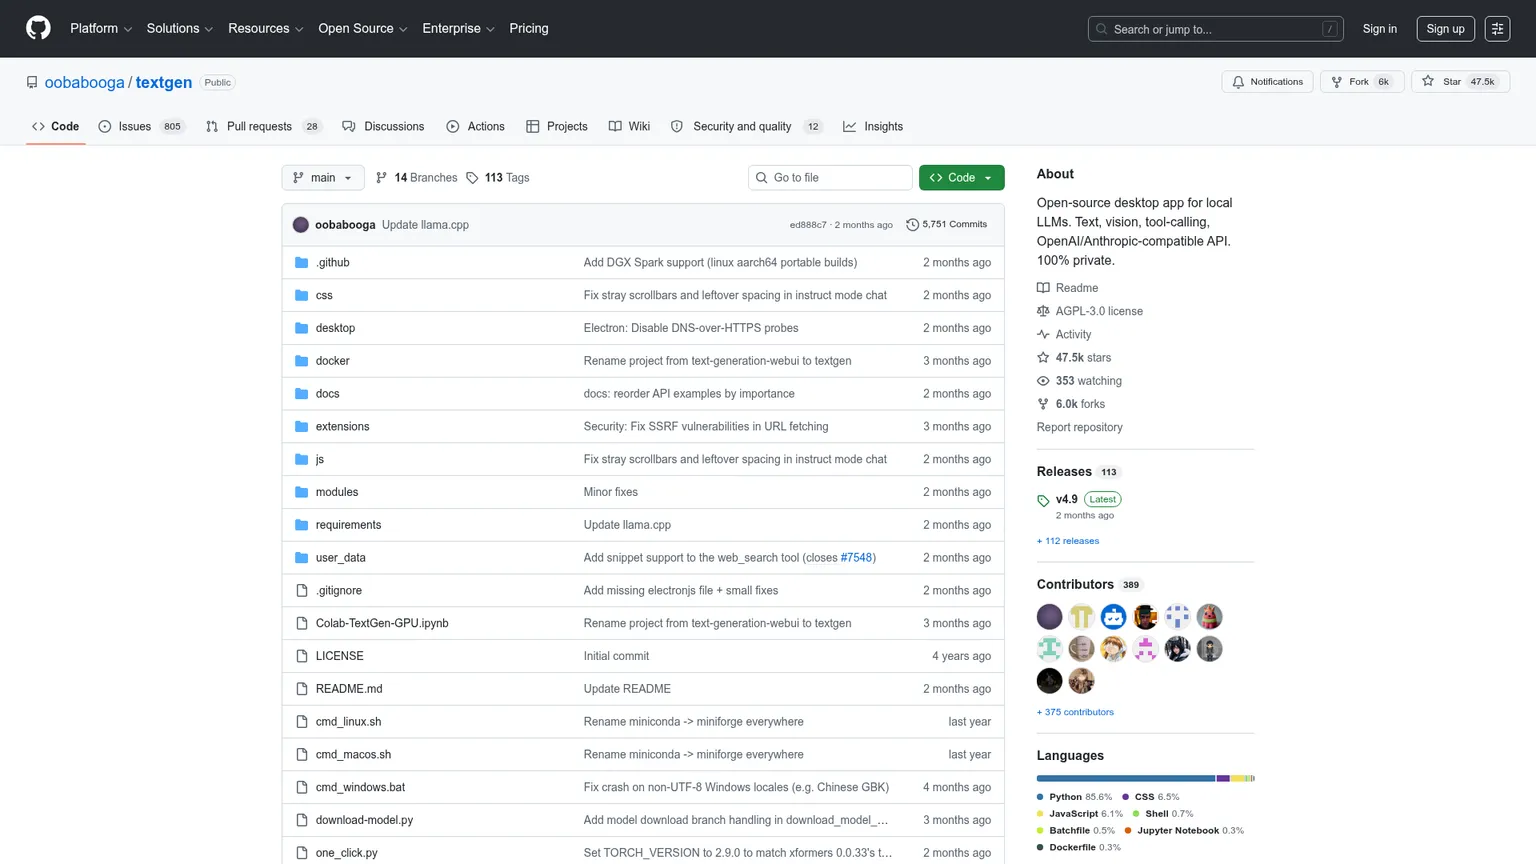
Task: Open the + 112 releases link
Action: coord(1068,541)
